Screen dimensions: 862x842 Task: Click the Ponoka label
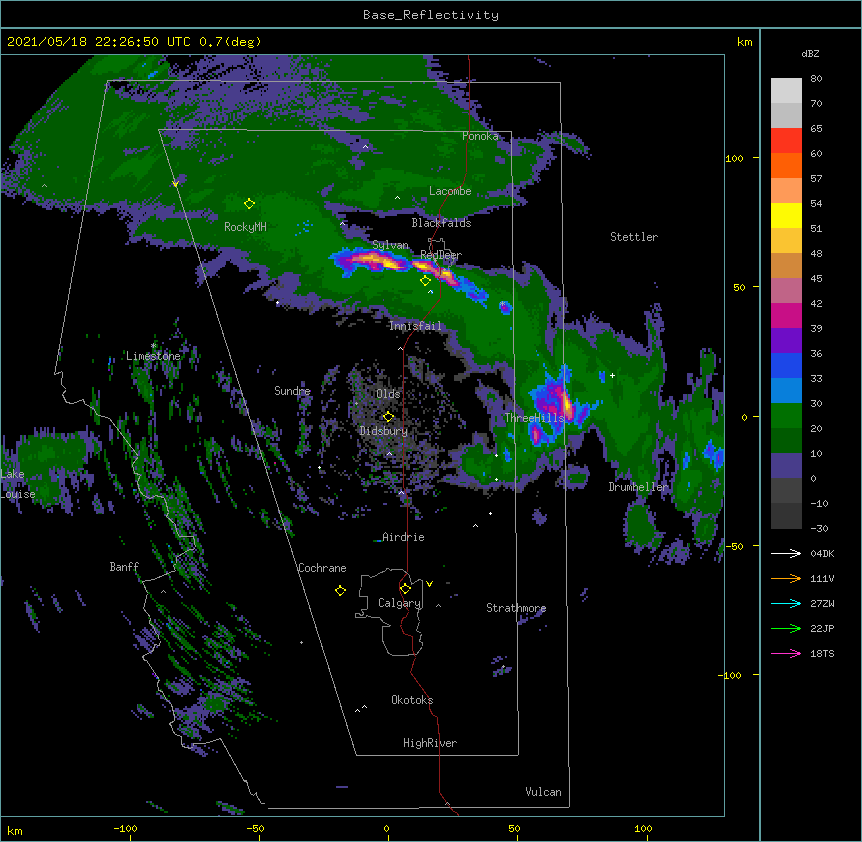pos(480,136)
